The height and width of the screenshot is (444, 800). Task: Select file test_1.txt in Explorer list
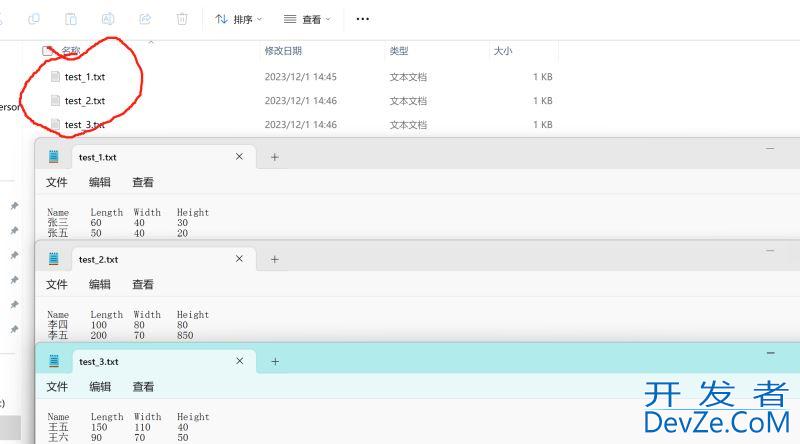coord(85,77)
